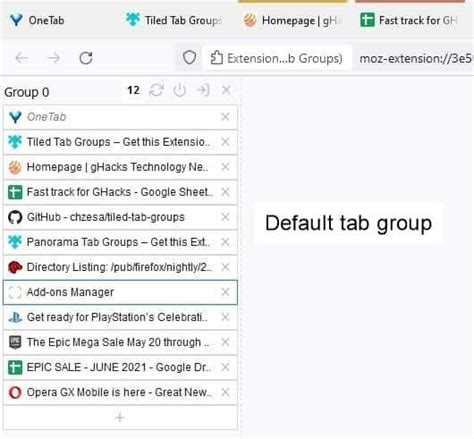Close the OneTab entry in the group list
The image size is (474, 439).
point(225,117)
